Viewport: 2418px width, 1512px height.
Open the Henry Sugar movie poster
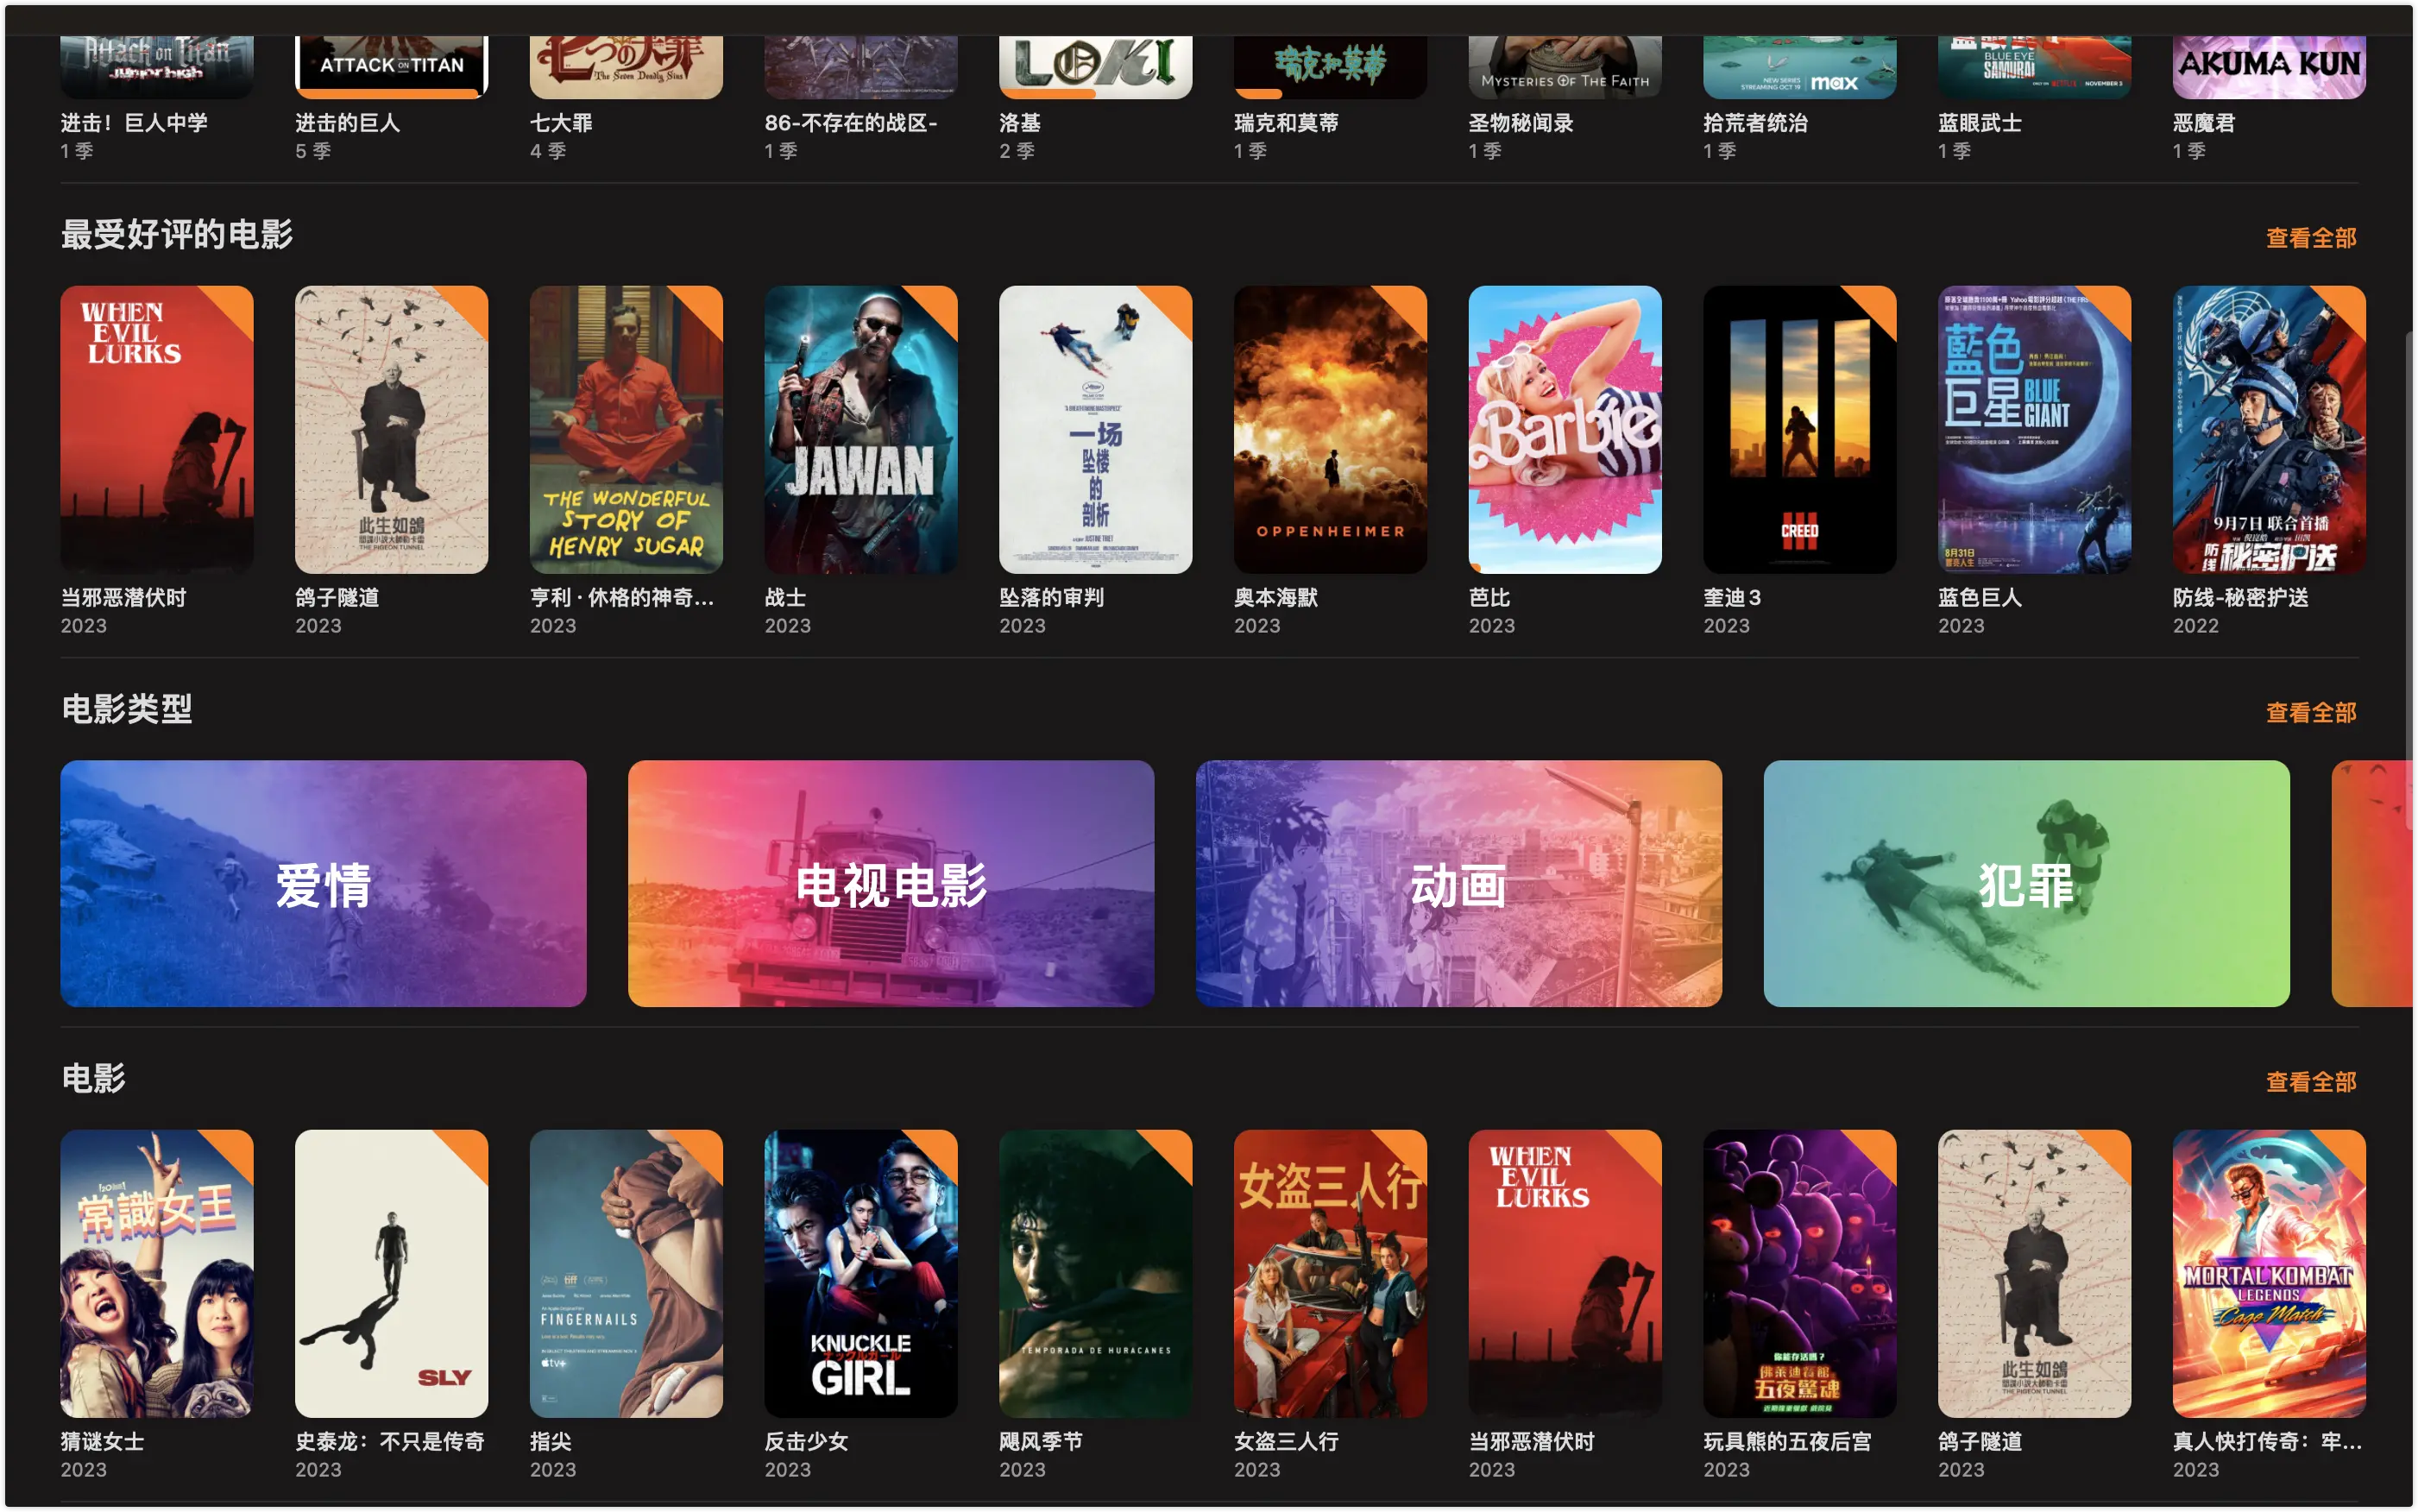tap(626, 430)
